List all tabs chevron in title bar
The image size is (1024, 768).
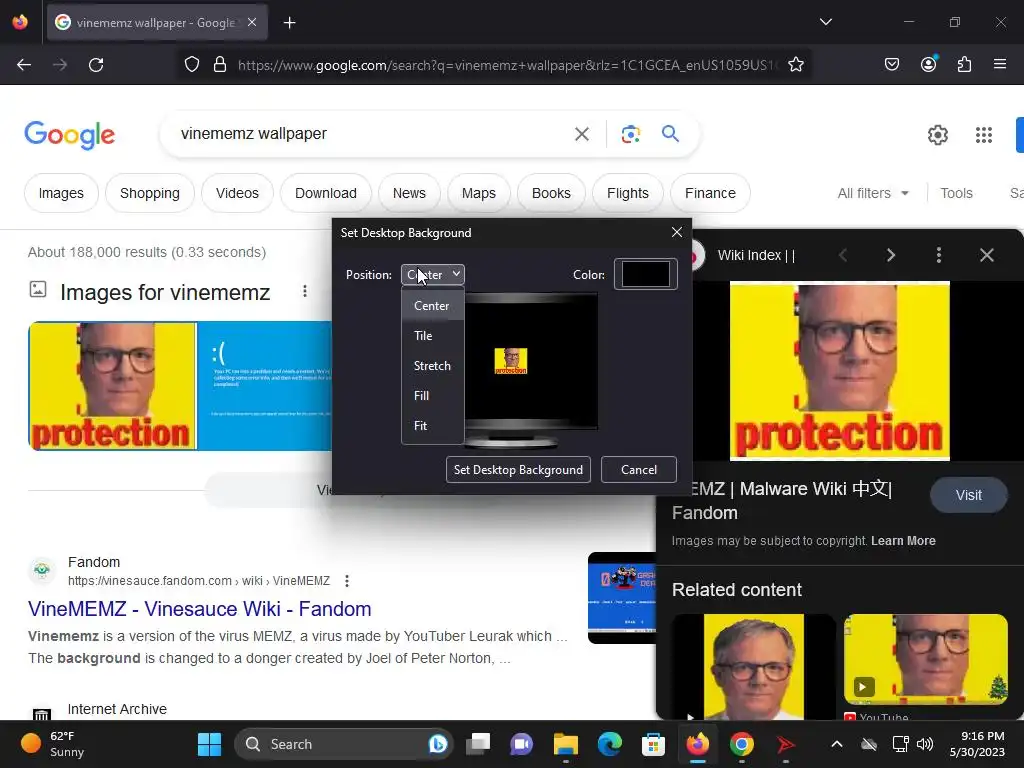[x=825, y=22]
